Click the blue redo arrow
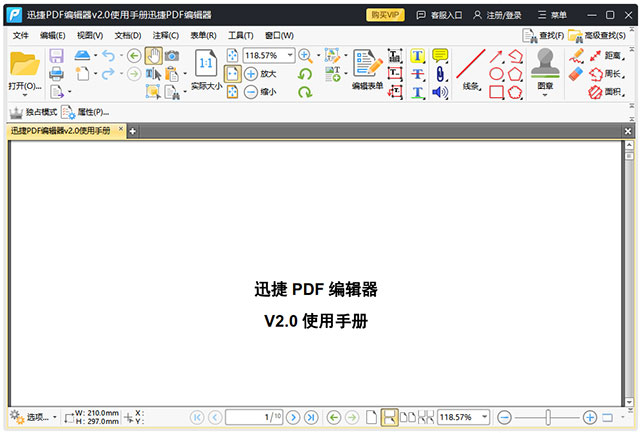This screenshot has height=433, width=640. [108, 74]
